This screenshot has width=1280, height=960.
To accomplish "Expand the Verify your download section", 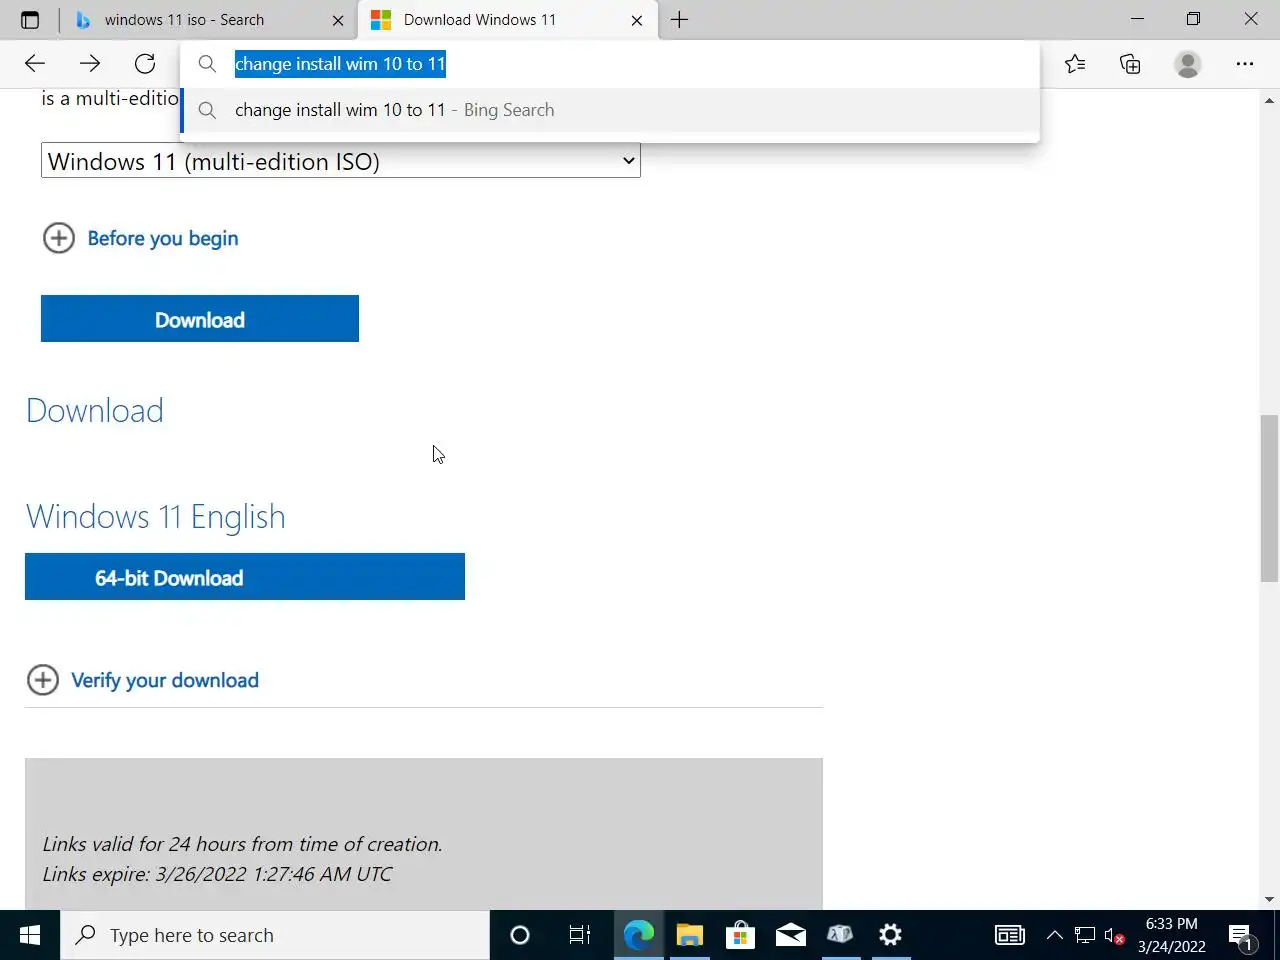I will pyautogui.click(x=143, y=680).
